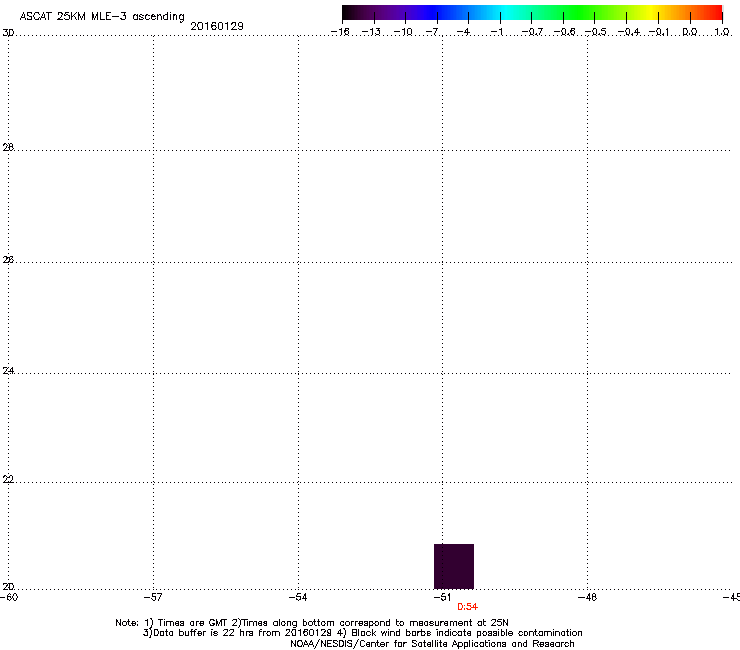740x650 pixels.
Task: Click the note line 'Times are GMT'
Action: (311, 623)
